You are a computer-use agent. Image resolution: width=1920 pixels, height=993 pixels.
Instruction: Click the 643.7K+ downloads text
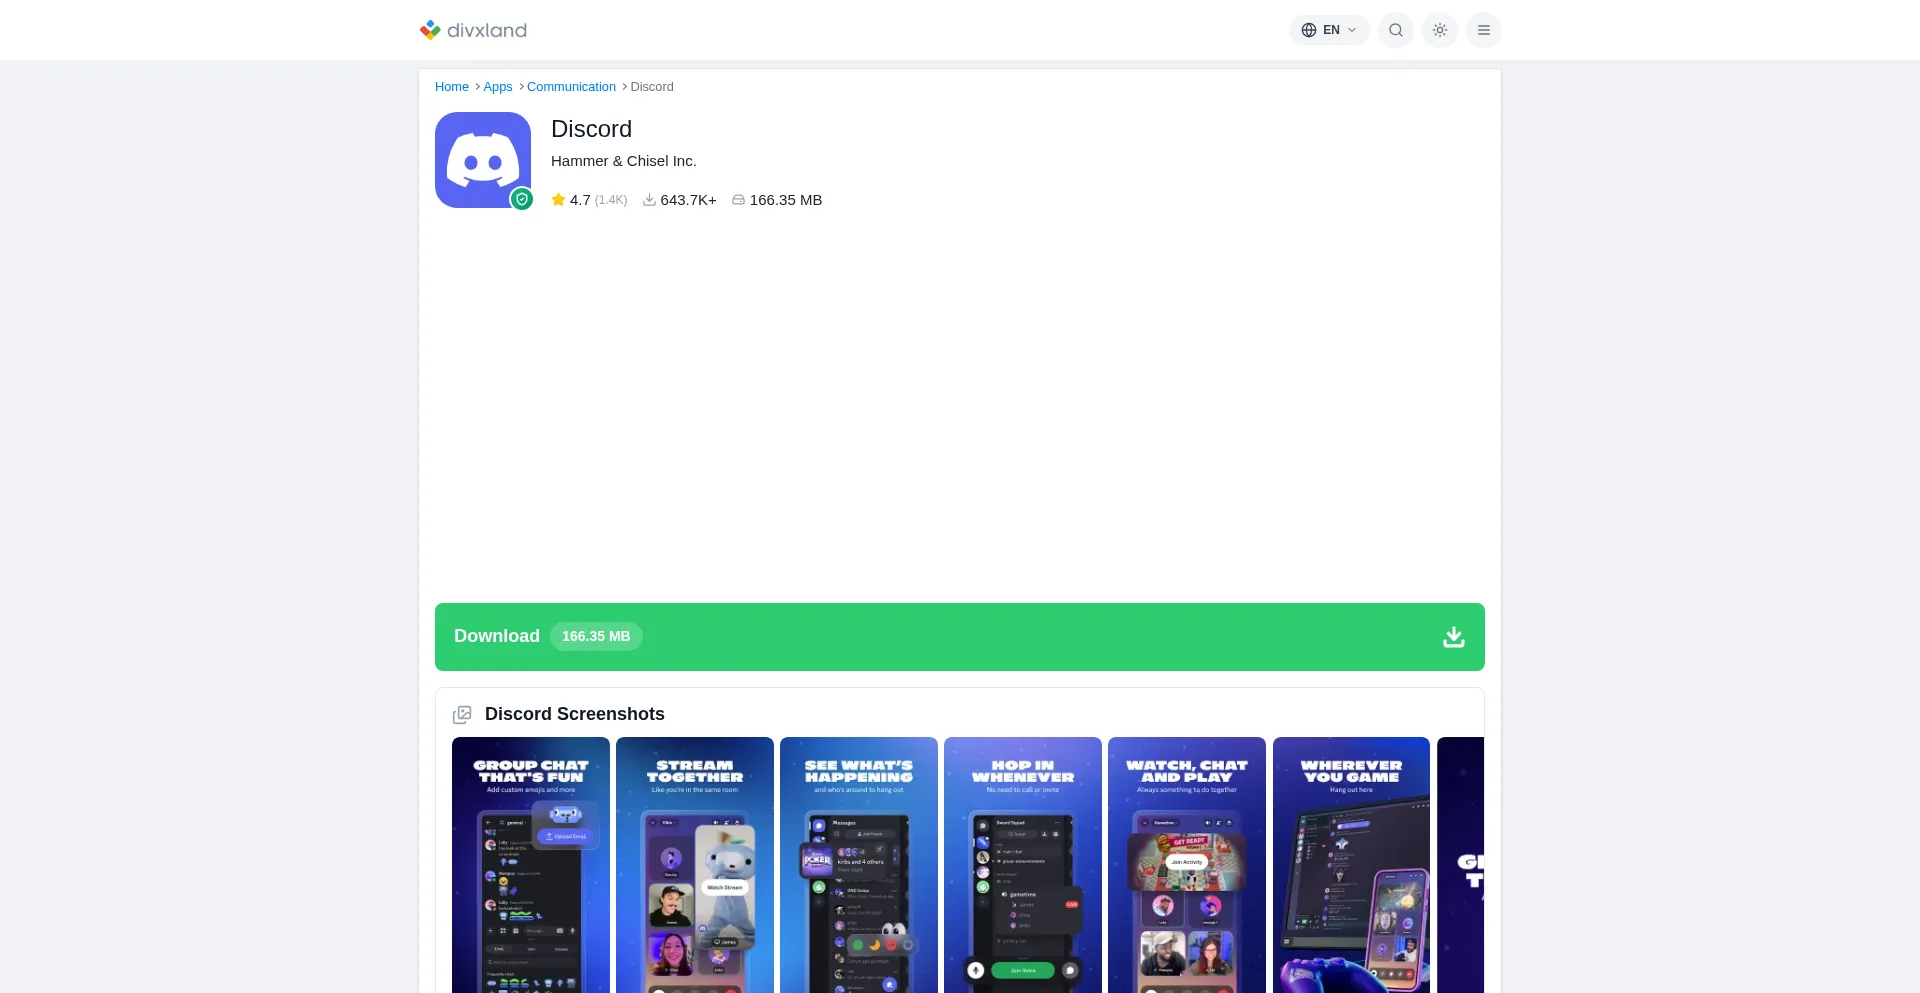click(688, 200)
